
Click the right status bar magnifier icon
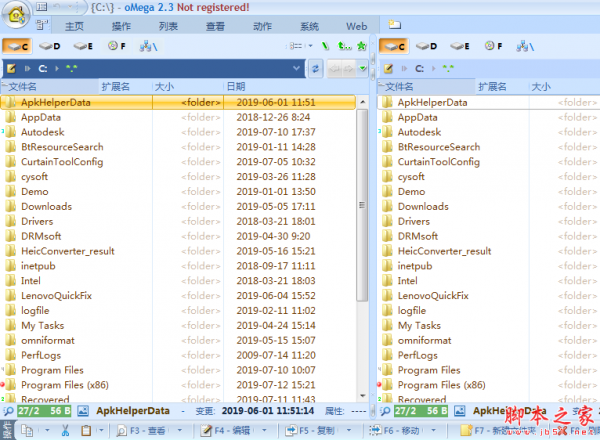click(385, 411)
